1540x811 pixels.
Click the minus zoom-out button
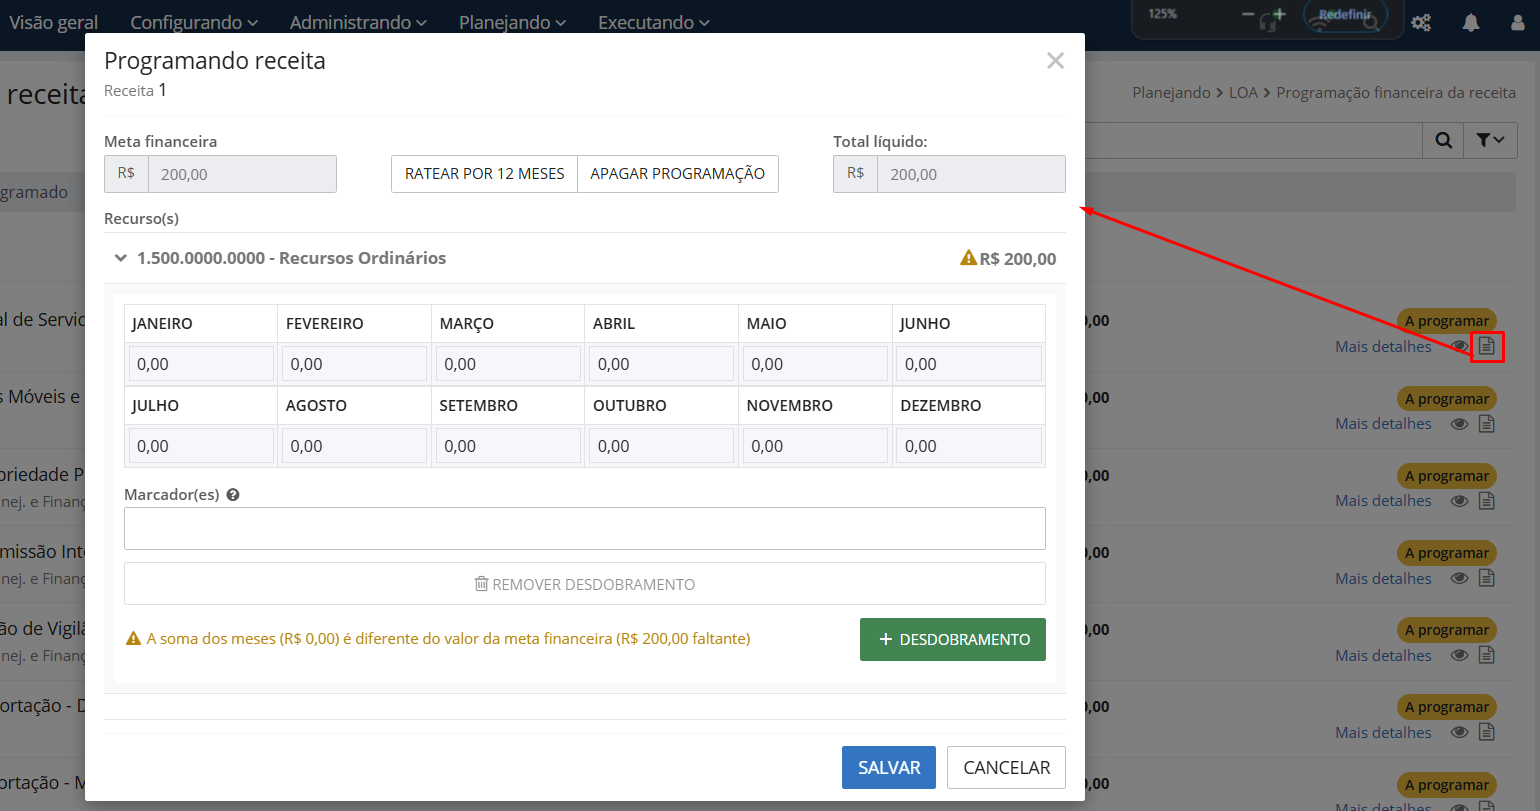pyautogui.click(x=1248, y=15)
